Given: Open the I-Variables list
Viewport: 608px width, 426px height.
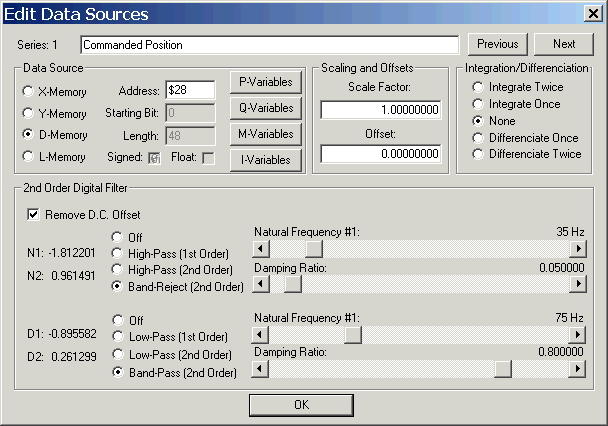Looking at the screenshot, I should point(265,159).
